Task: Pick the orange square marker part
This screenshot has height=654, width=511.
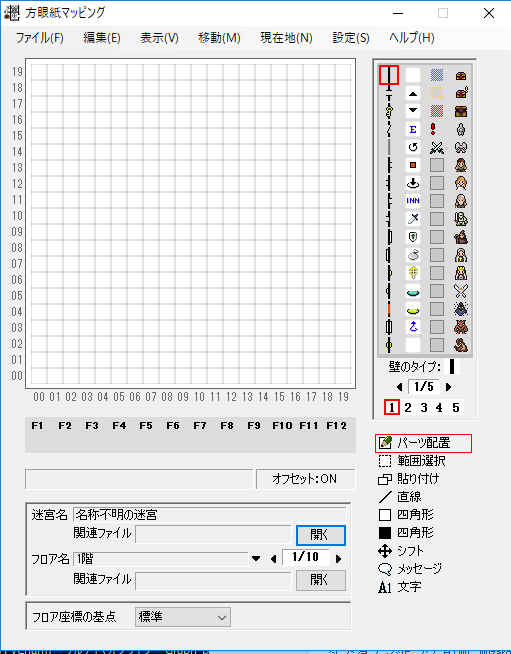Action: [413, 165]
